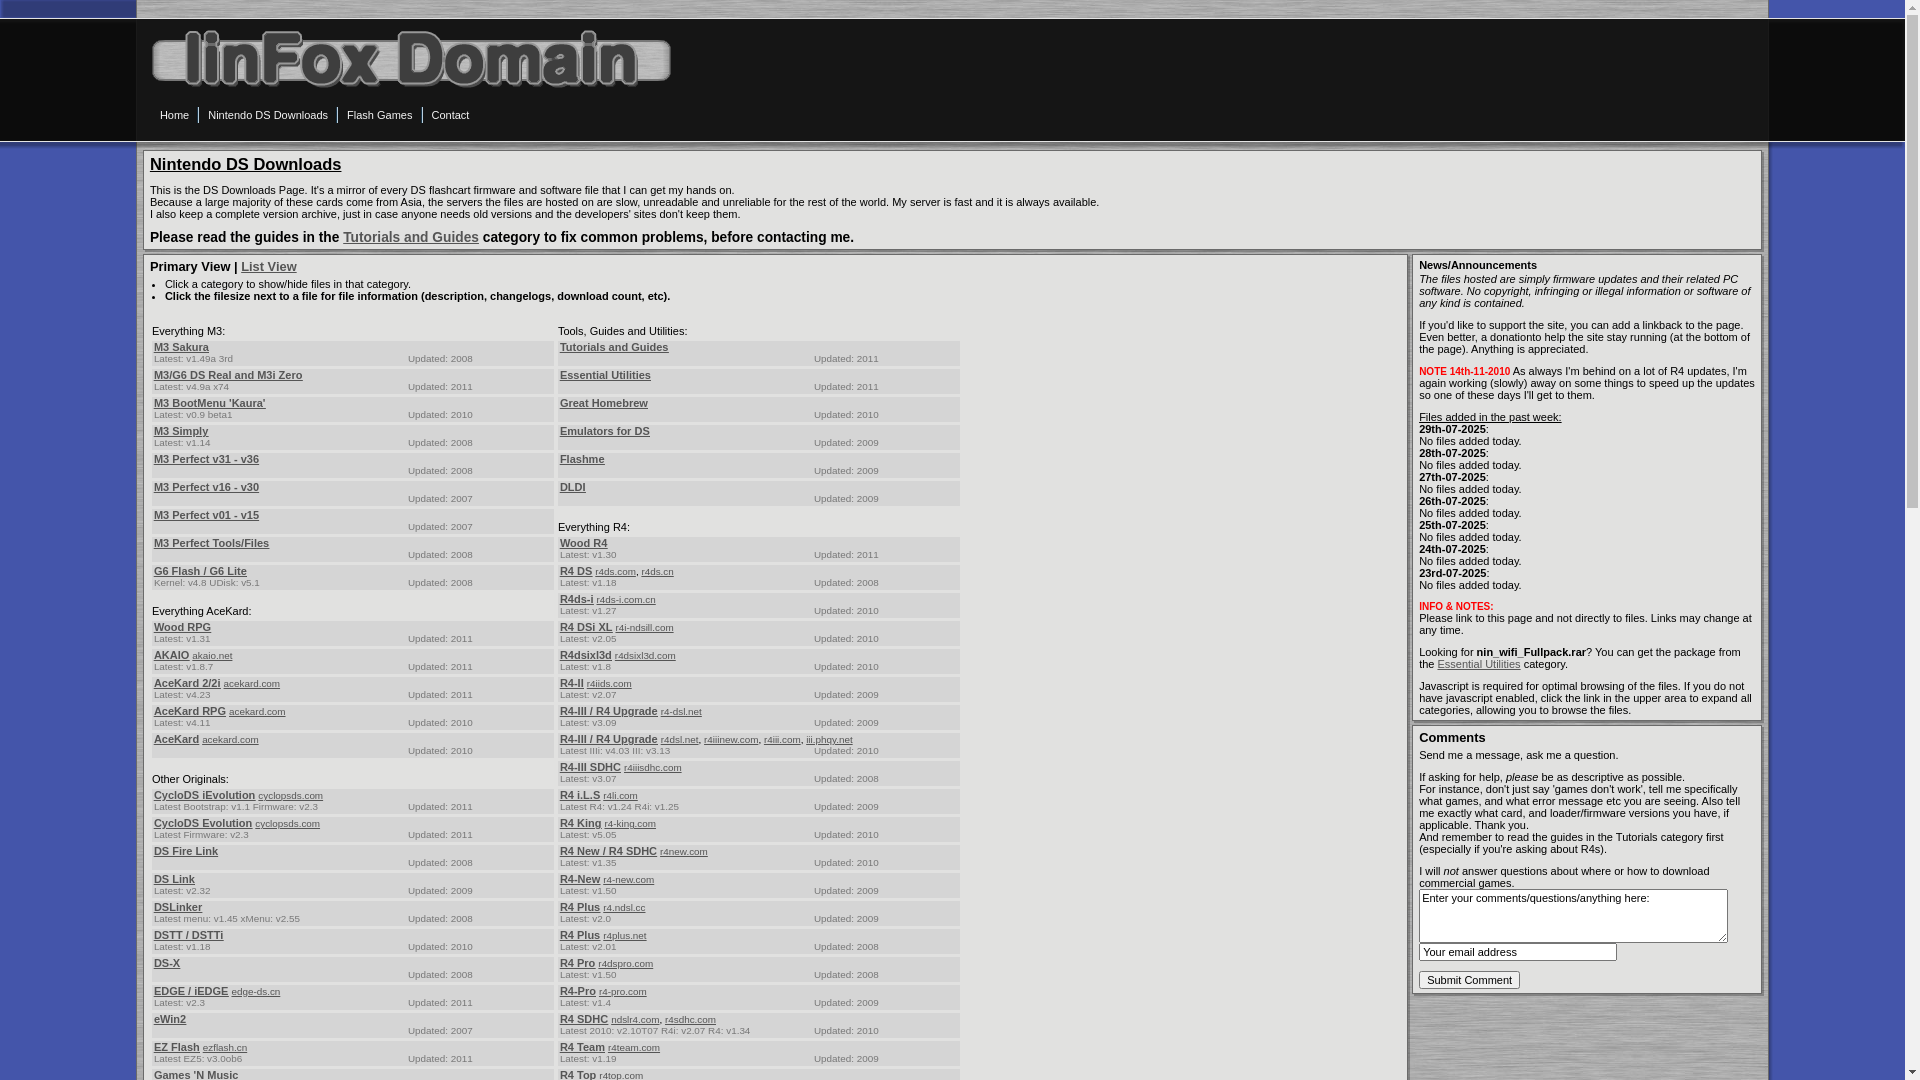Expand G6 Flash / G6 Lite category

[x=200, y=571]
